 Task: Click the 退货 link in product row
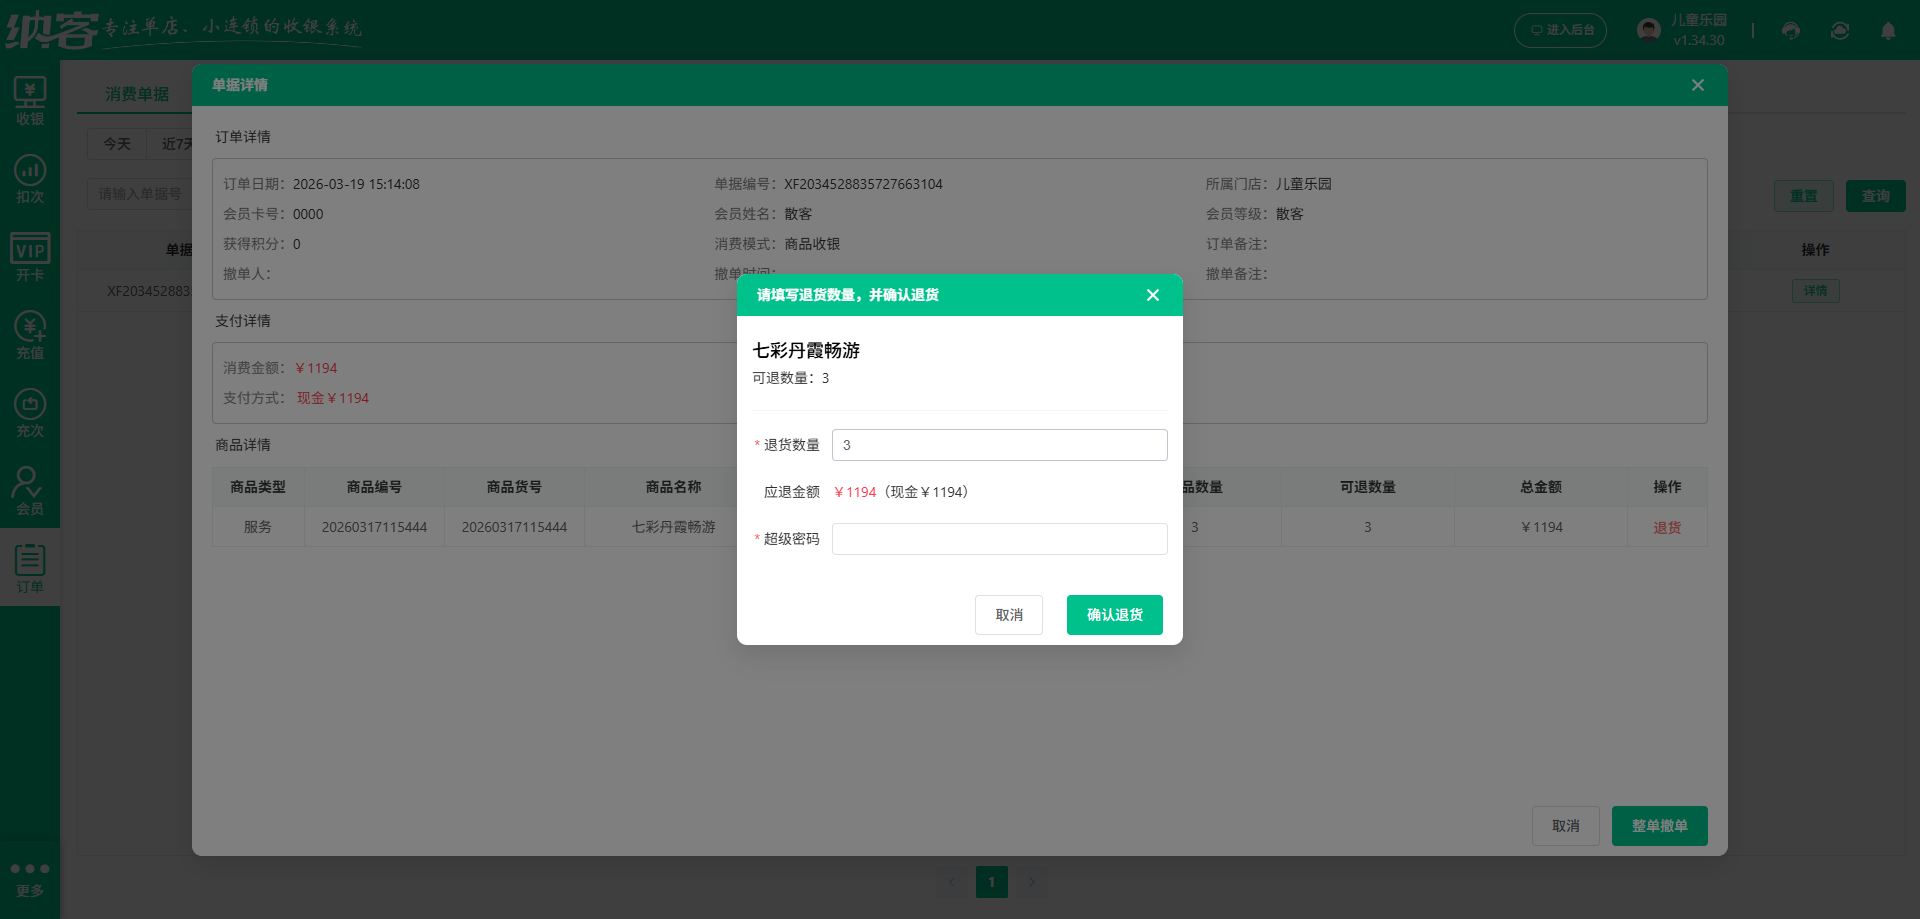tap(1666, 527)
